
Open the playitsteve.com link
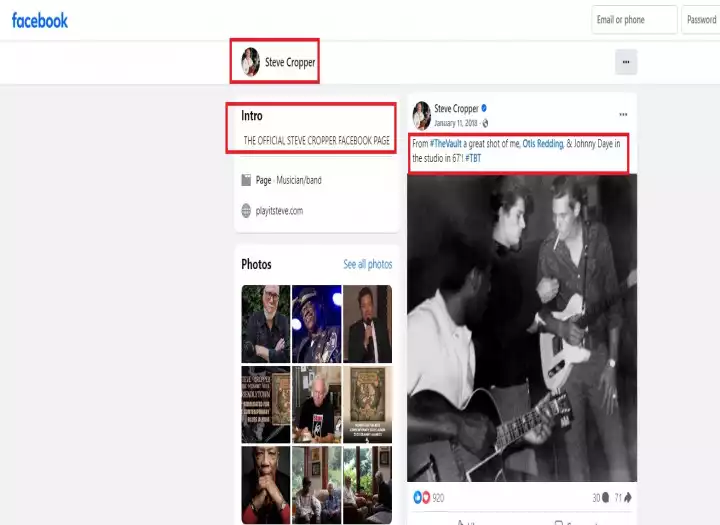[279, 211]
